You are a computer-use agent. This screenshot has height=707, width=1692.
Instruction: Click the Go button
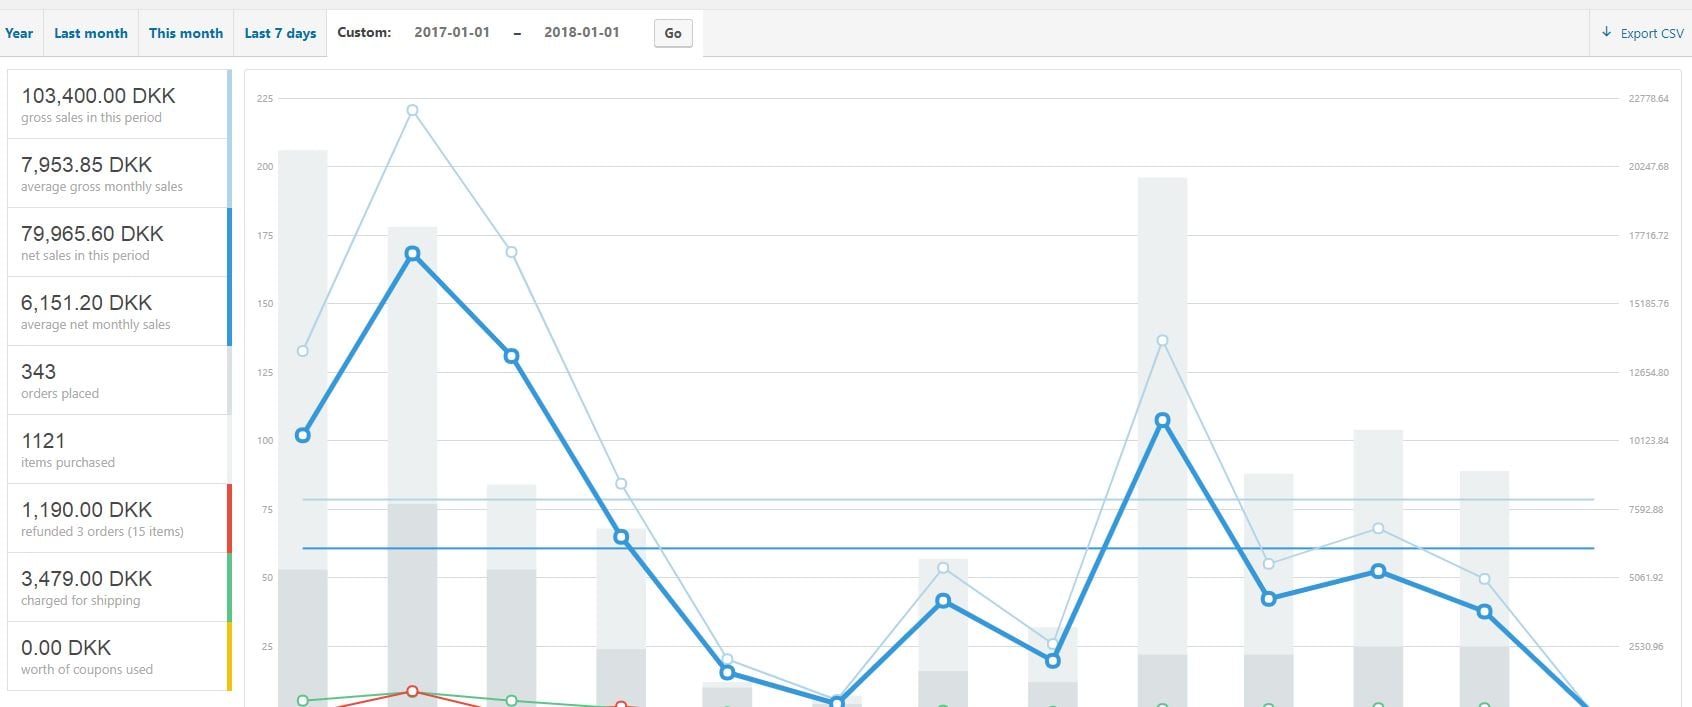[x=673, y=33]
